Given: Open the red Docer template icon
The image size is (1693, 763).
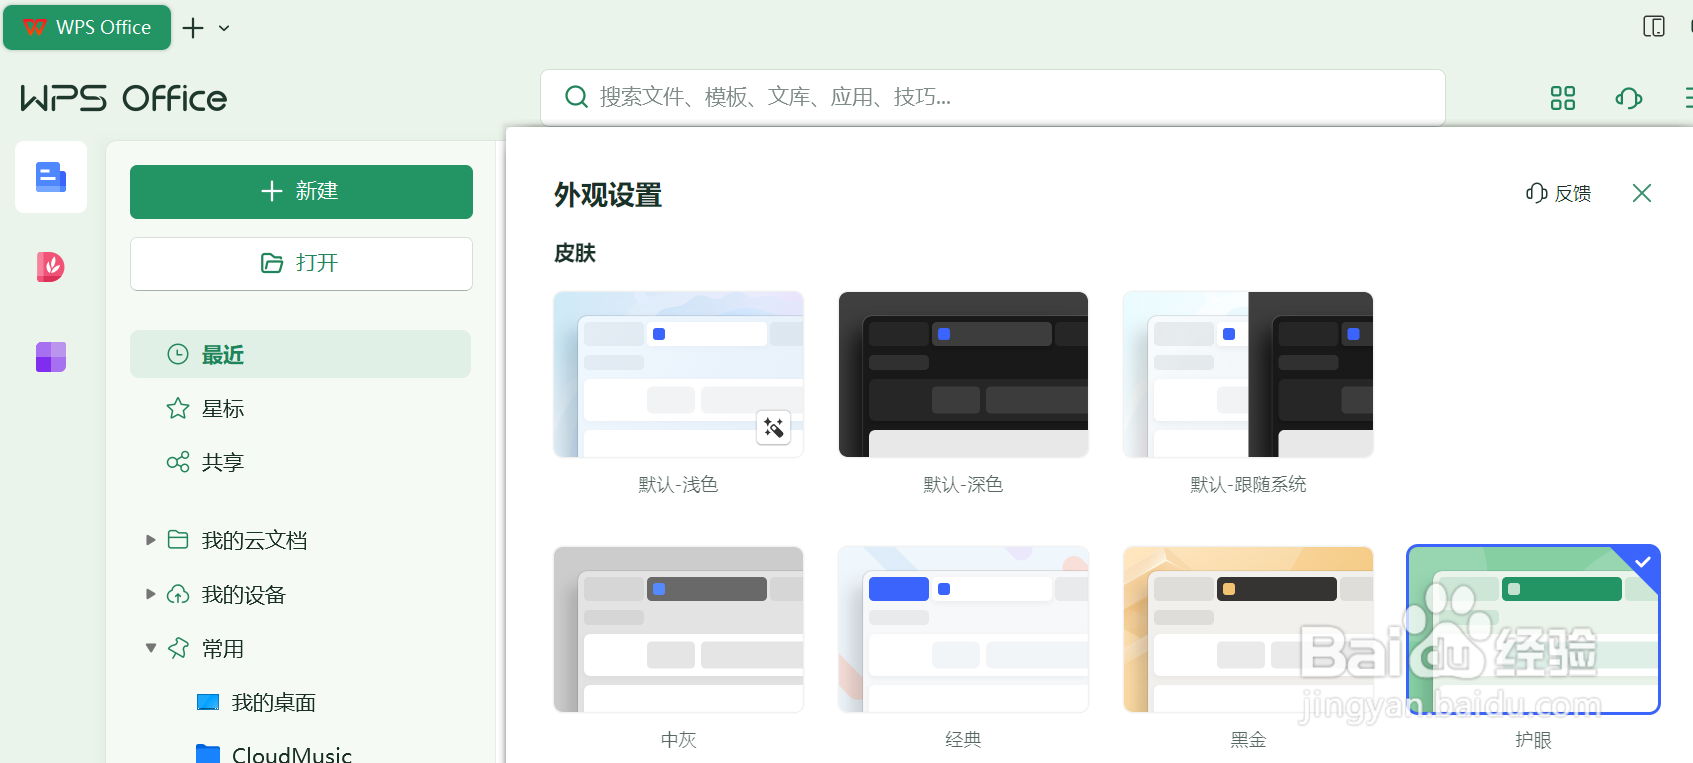Looking at the screenshot, I should [51, 267].
